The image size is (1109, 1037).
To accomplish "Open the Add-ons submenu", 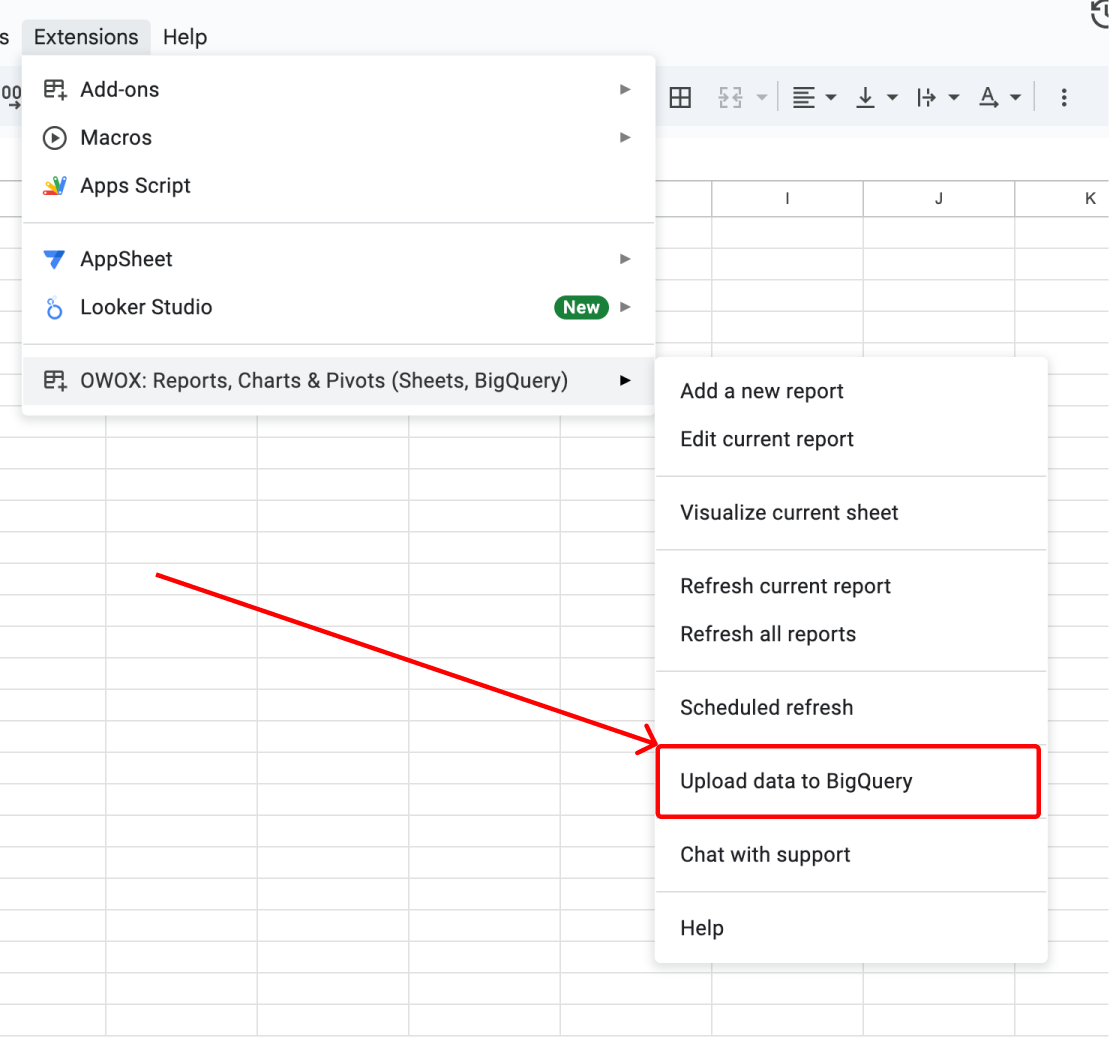I will (x=338, y=90).
